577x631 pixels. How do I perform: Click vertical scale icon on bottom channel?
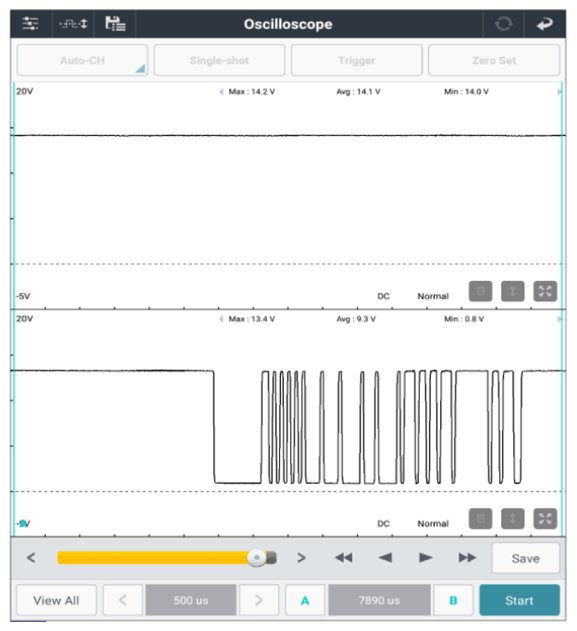pyautogui.click(x=513, y=518)
